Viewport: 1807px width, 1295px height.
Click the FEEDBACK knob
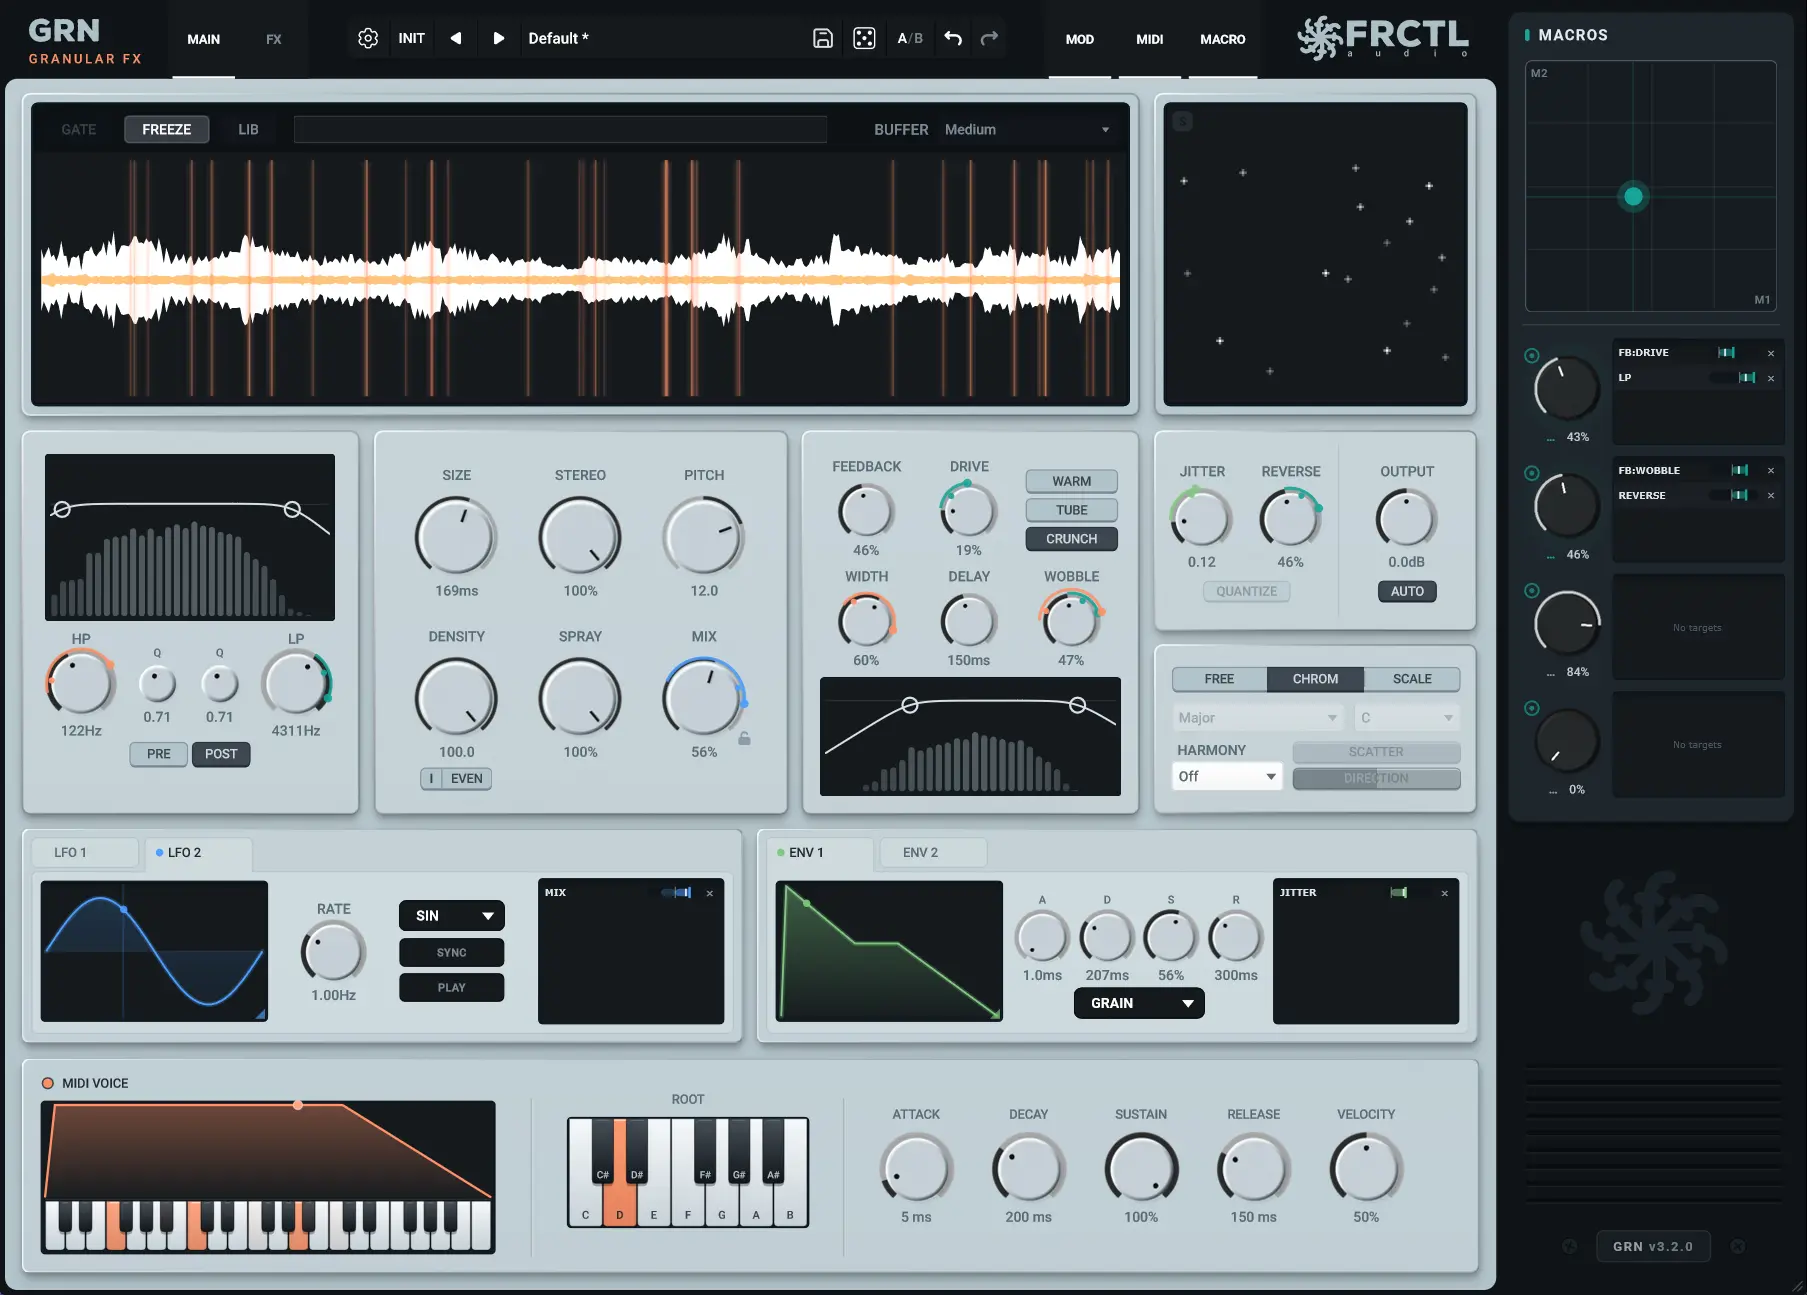866,511
